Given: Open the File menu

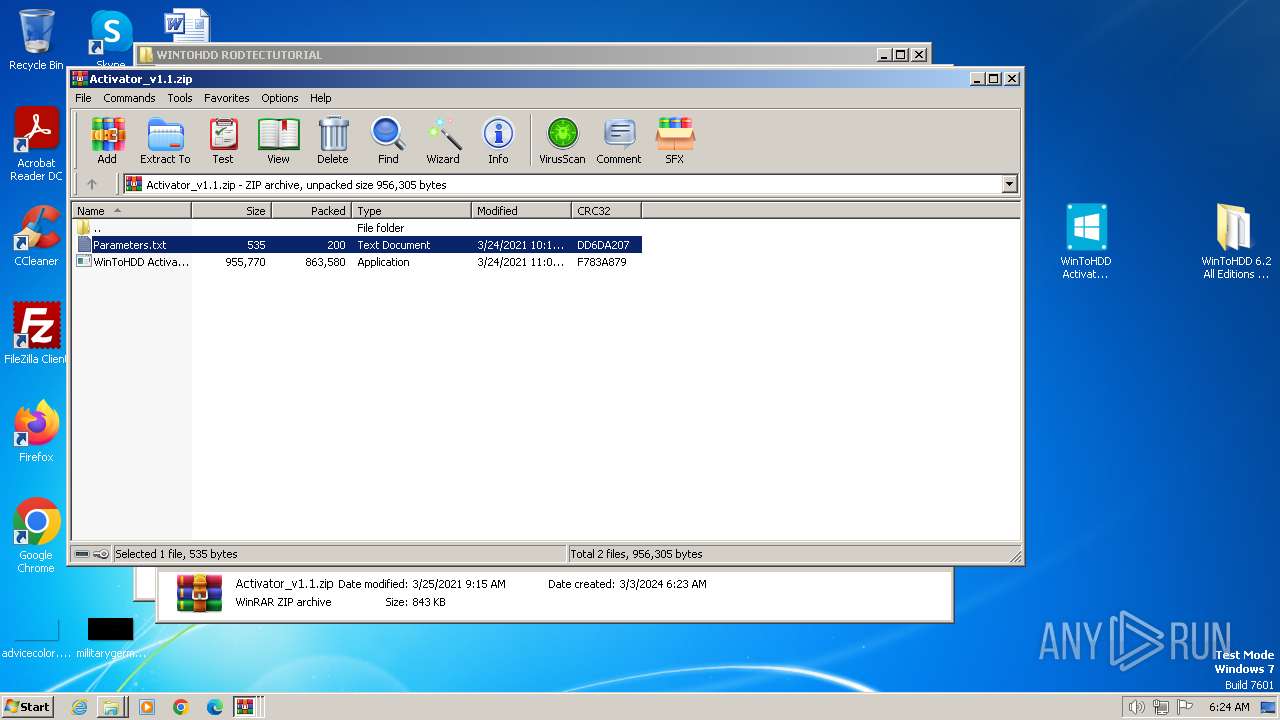Looking at the screenshot, I should coord(83,98).
